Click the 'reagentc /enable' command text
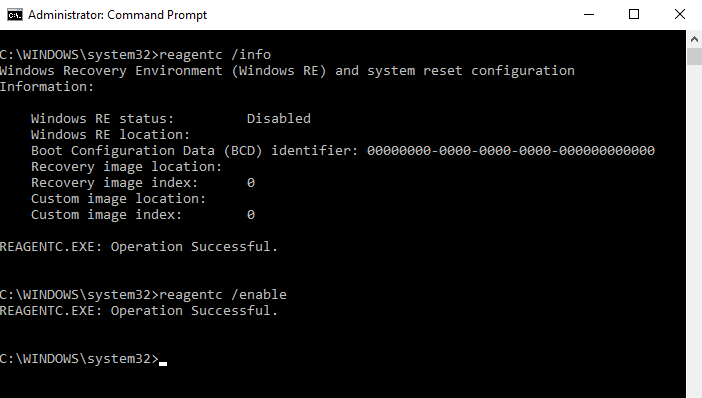This screenshot has height=398, width=702. [223, 295]
